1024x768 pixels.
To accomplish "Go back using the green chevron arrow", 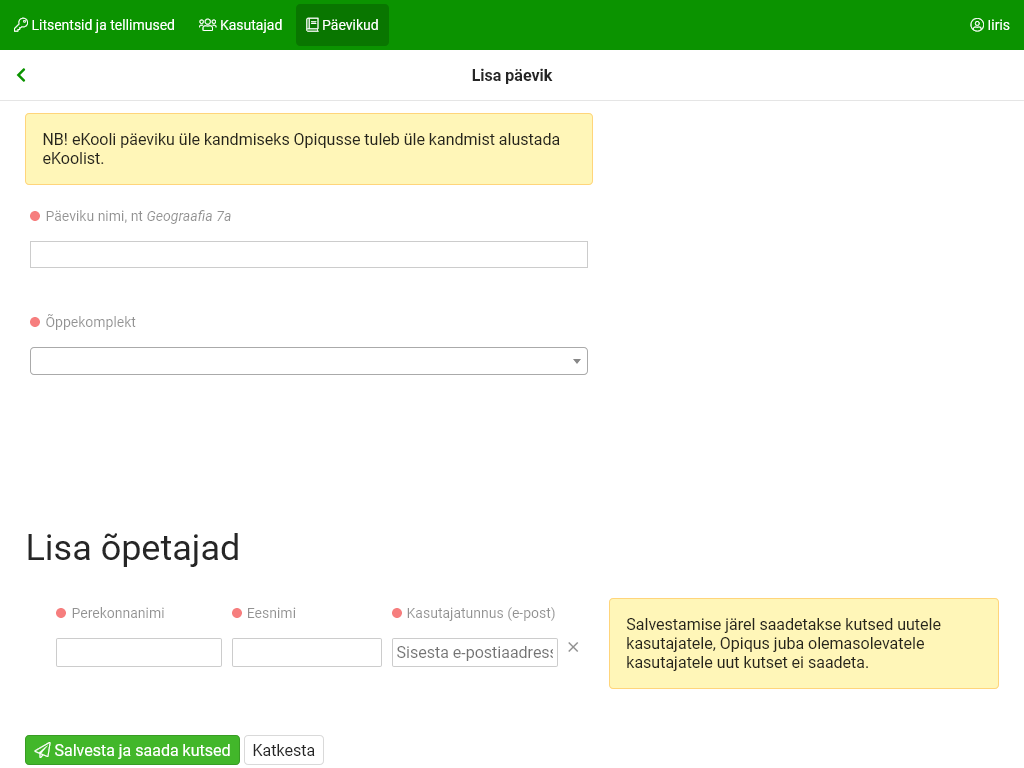I will point(21,75).
